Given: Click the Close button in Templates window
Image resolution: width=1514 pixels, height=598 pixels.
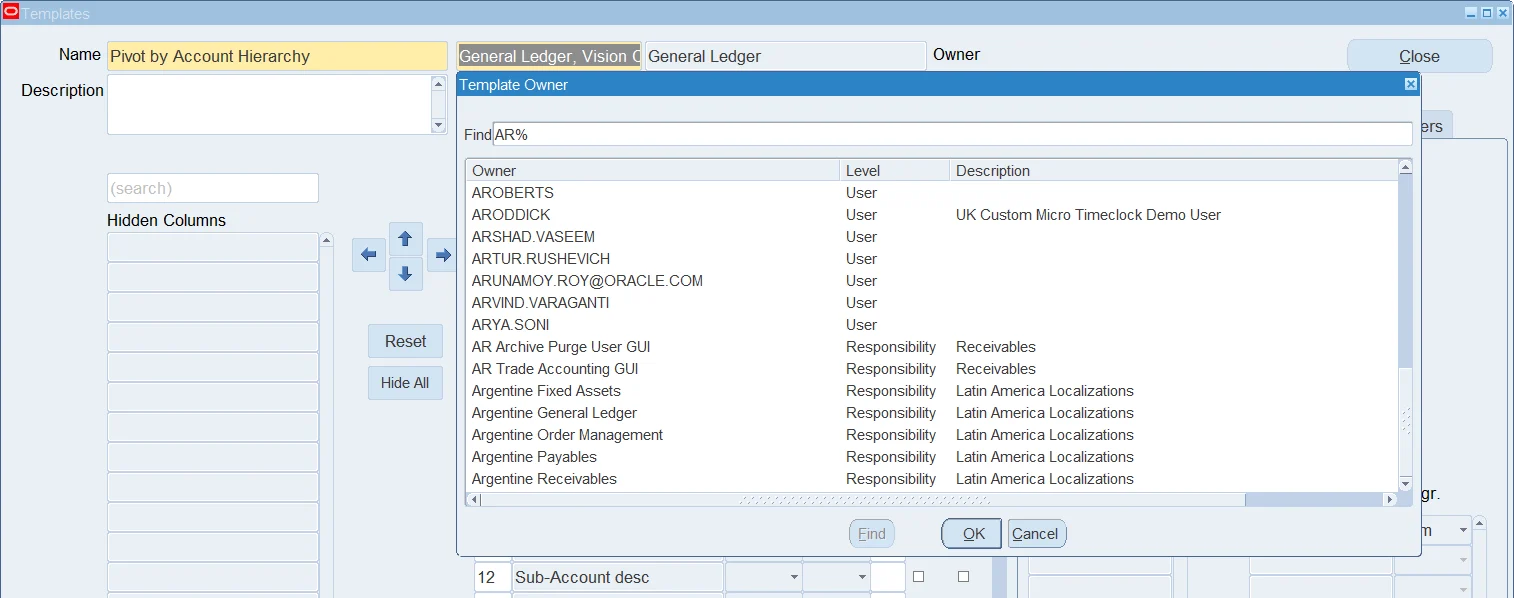Looking at the screenshot, I should click(x=1419, y=56).
